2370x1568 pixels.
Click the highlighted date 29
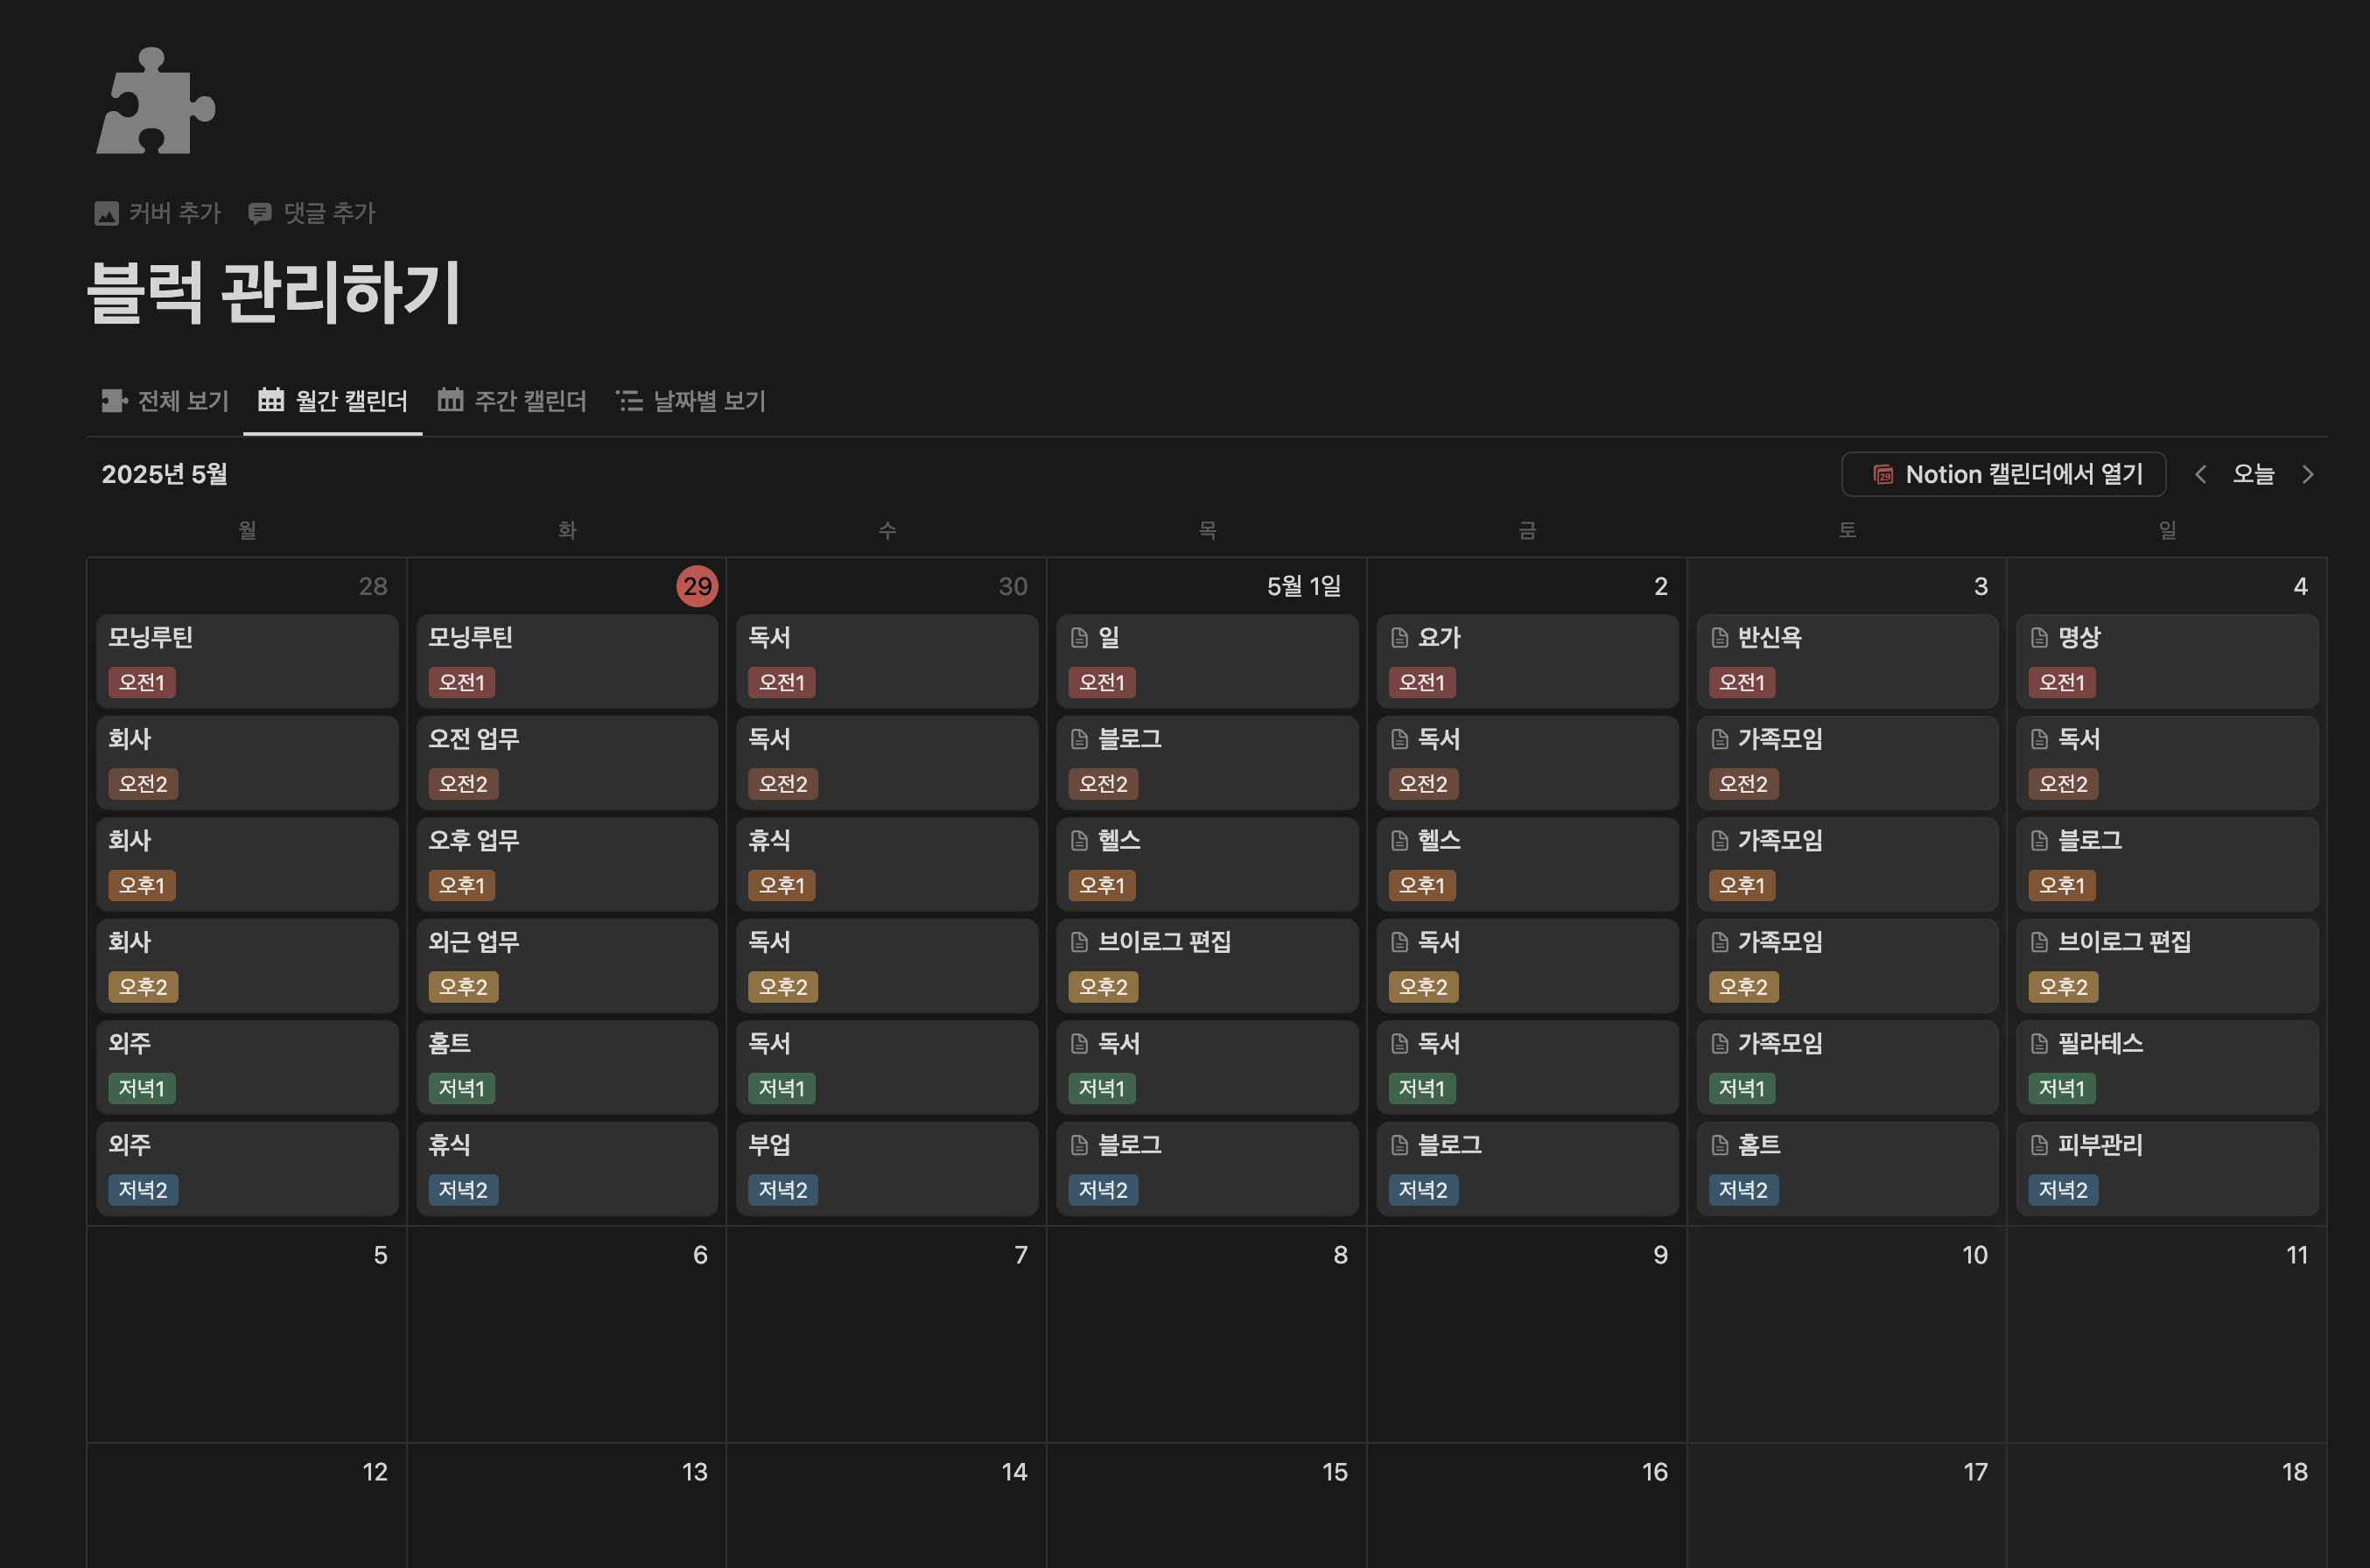[697, 586]
